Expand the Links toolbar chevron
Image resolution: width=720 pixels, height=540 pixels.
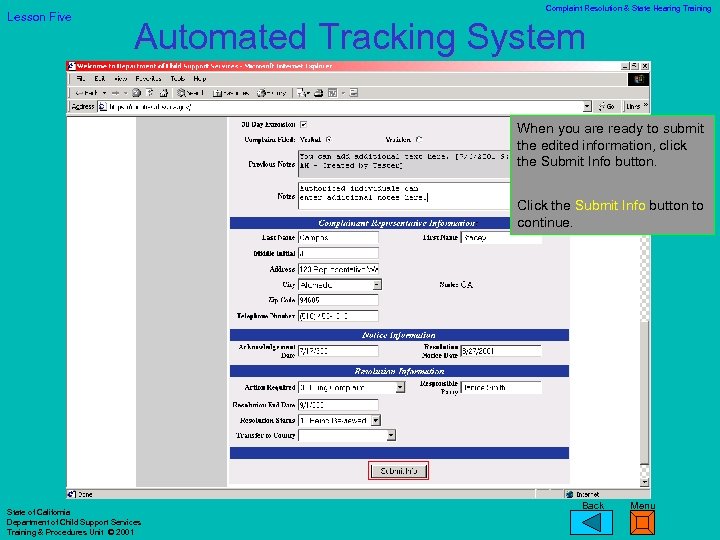coord(645,106)
